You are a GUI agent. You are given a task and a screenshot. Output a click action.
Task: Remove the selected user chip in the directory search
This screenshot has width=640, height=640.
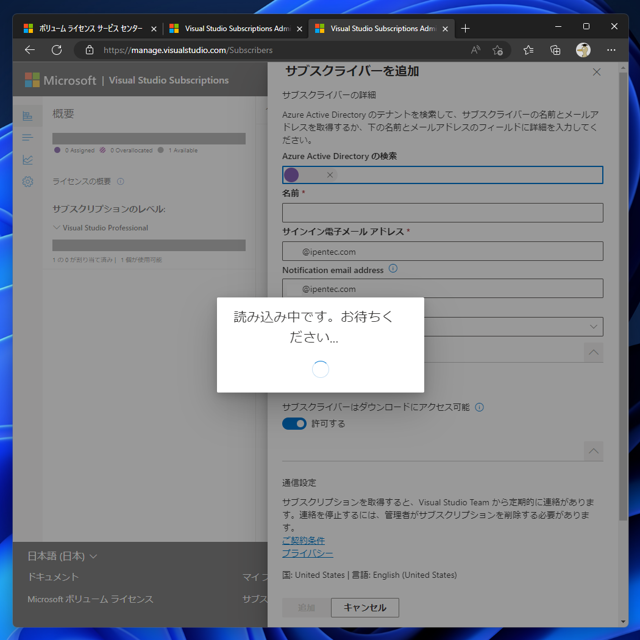pyautogui.click(x=330, y=175)
